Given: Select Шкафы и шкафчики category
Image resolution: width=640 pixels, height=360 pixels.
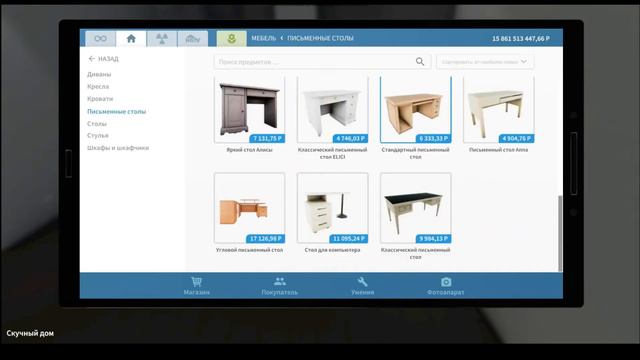Looking at the screenshot, I should point(118,148).
